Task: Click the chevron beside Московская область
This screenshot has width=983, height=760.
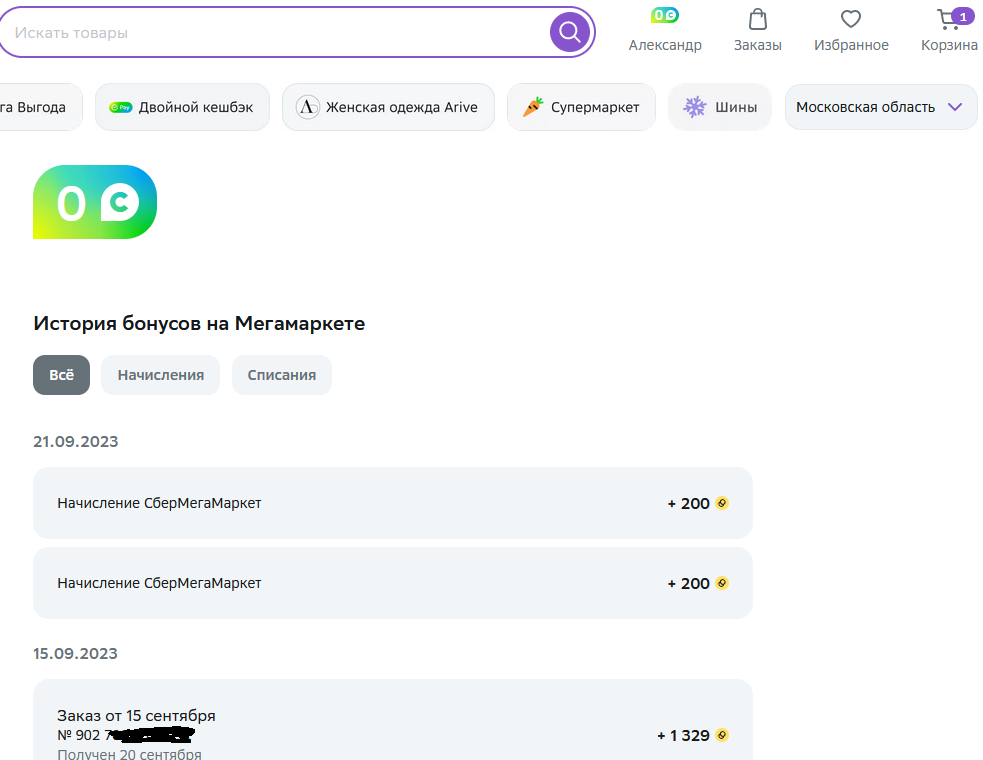Action: coord(955,107)
